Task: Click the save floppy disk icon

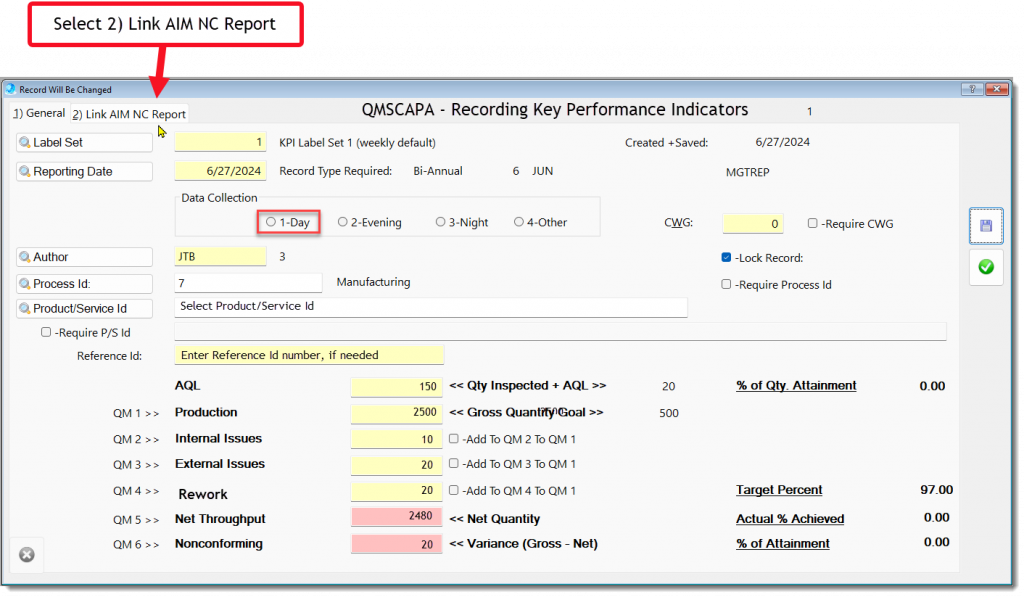Action: tap(985, 226)
